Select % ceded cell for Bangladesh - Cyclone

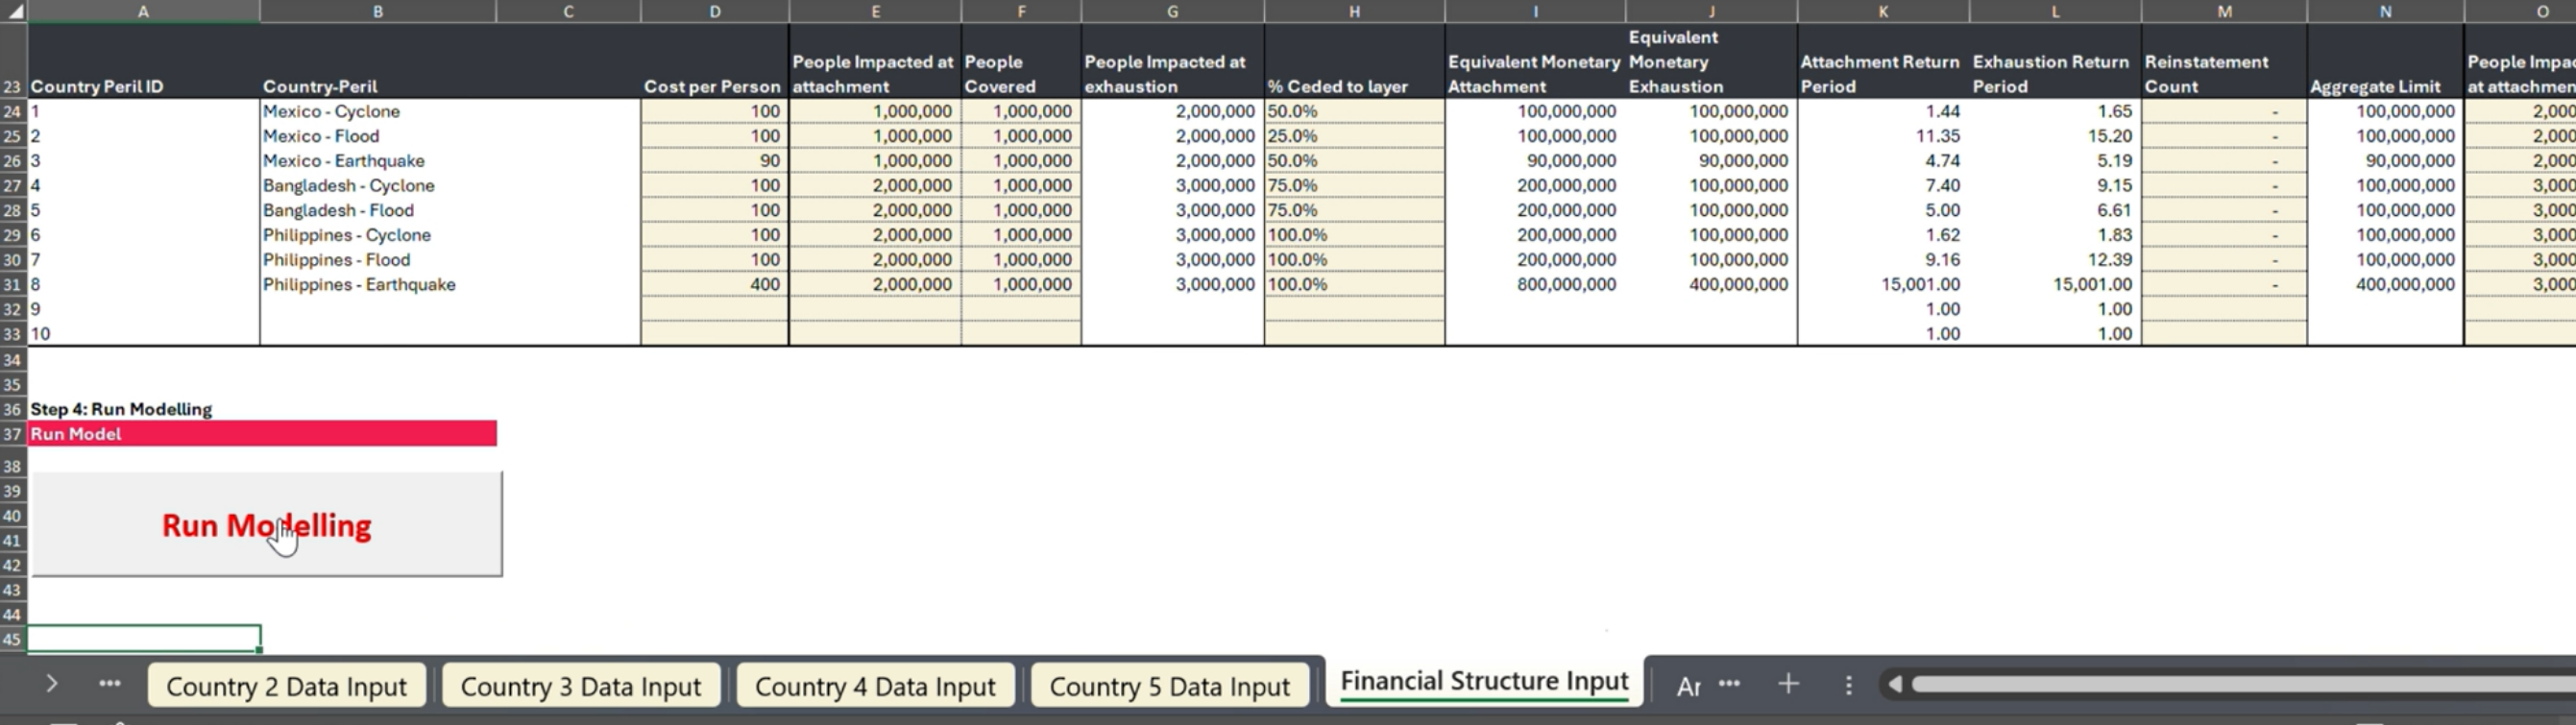pyautogui.click(x=1354, y=185)
